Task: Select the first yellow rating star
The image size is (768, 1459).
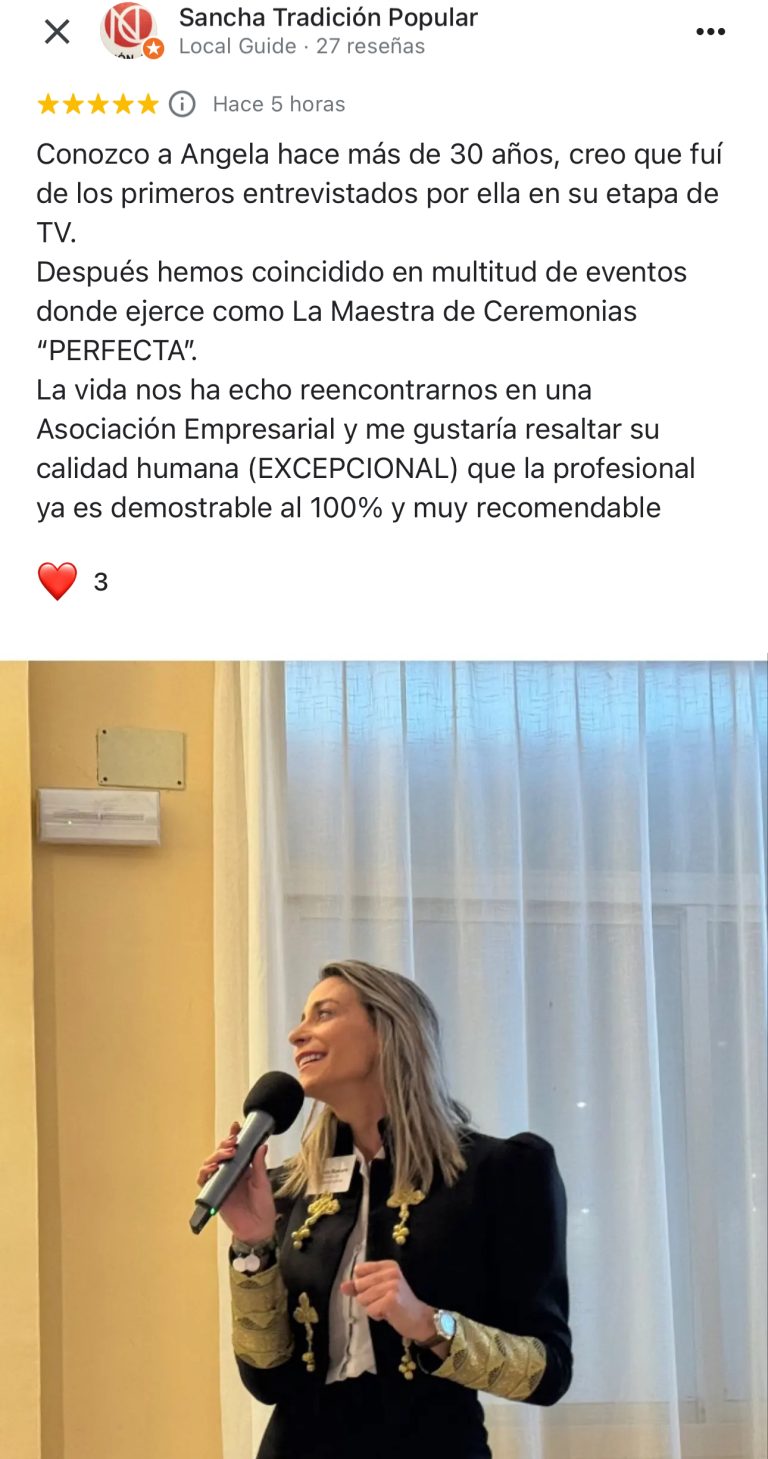Action: [48, 104]
